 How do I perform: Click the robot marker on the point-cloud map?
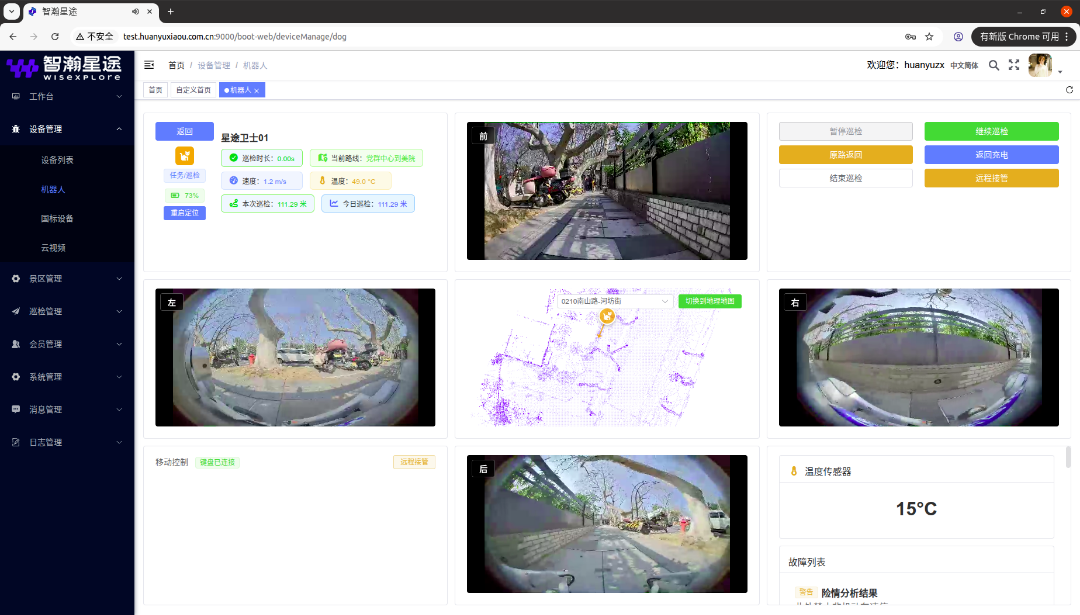(606, 317)
